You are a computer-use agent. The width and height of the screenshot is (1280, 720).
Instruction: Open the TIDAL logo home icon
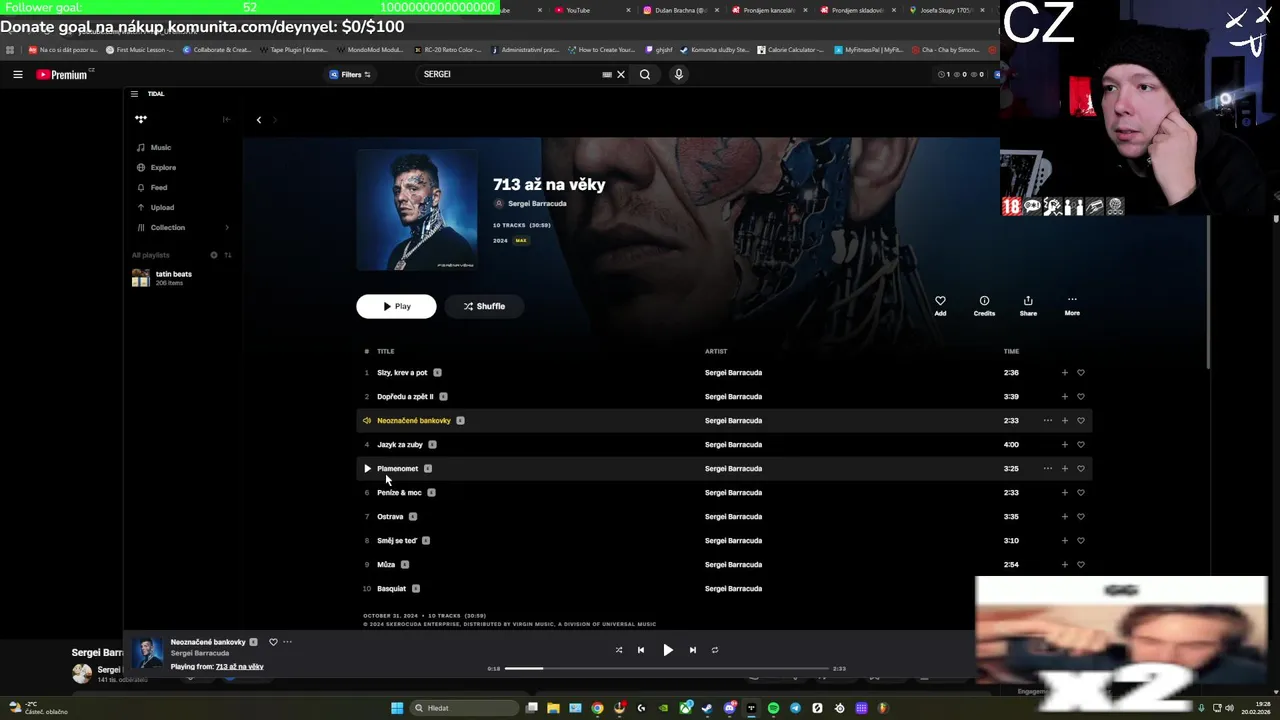(x=141, y=119)
